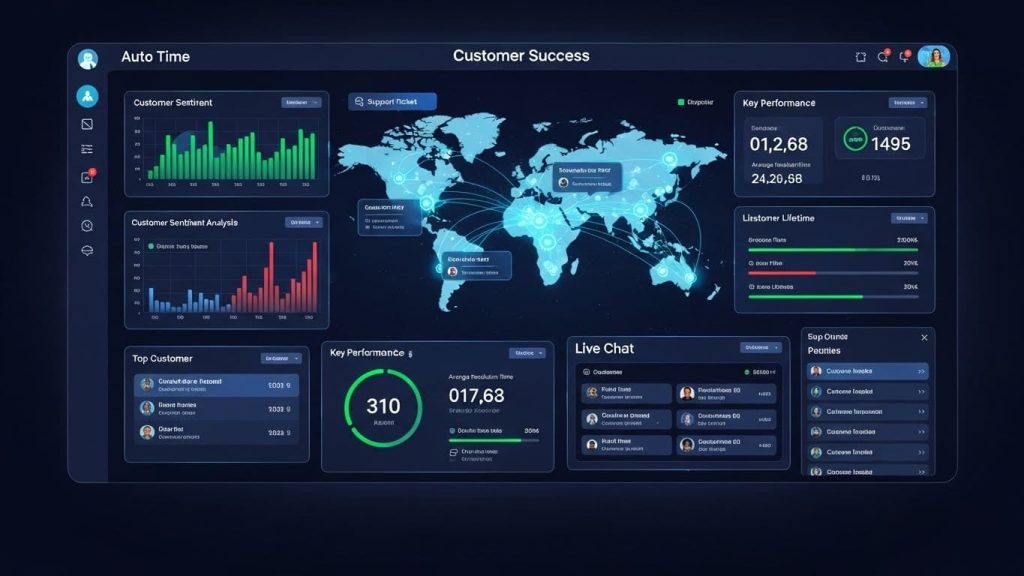The height and width of the screenshot is (576, 1024).
Task: Open the profile avatar at top of sidebar
Action: pos(87,58)
